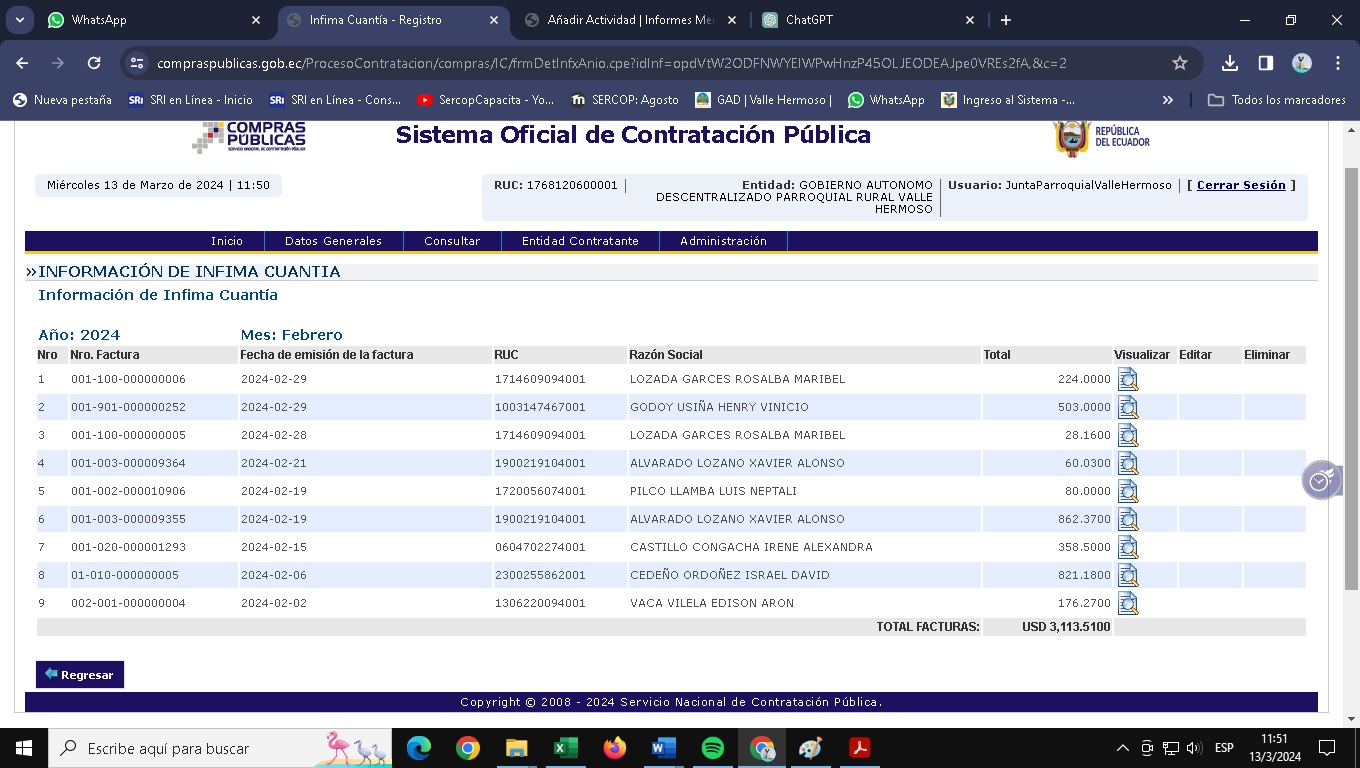The image size is (1360, 768).
Task: Bookmark this page with the star icon
Action: pyautogui.click(x=1180, y=63)
